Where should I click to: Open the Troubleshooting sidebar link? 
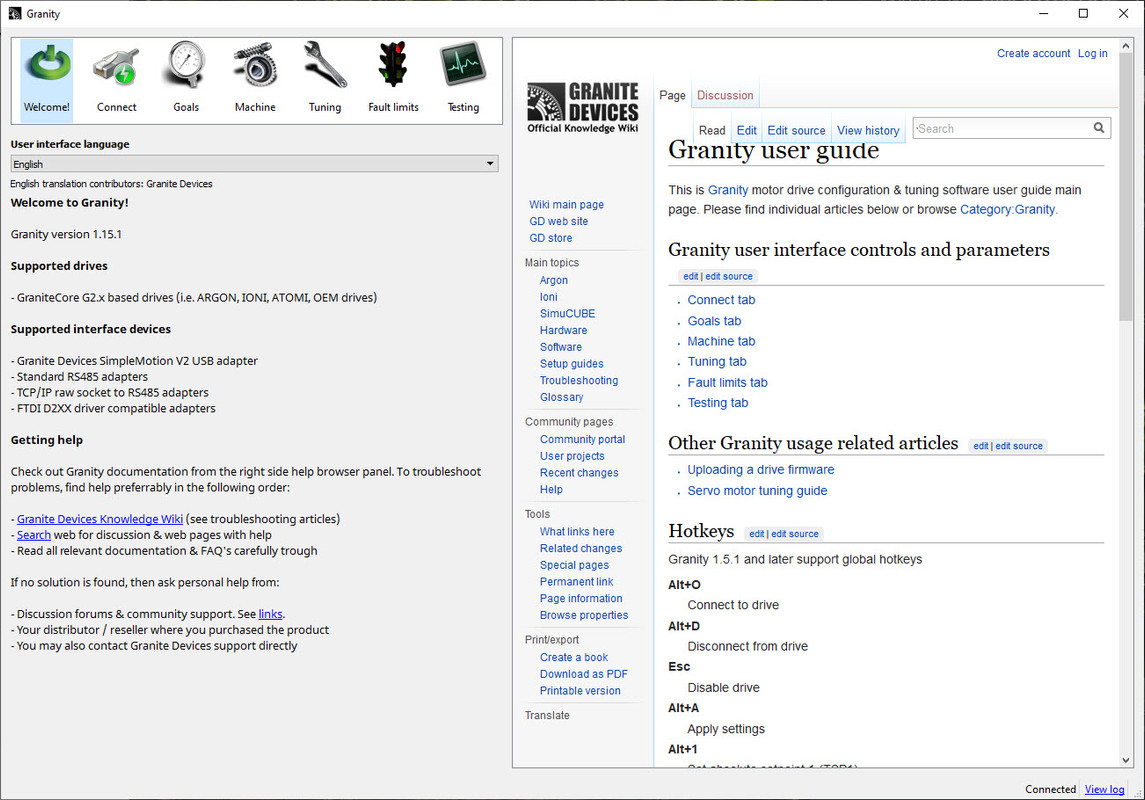578,380
